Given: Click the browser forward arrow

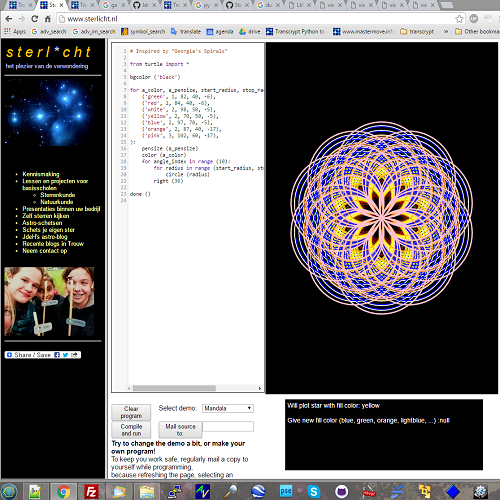Looking at the screenshot, I should pyautogui.click(x=22, y=19).
